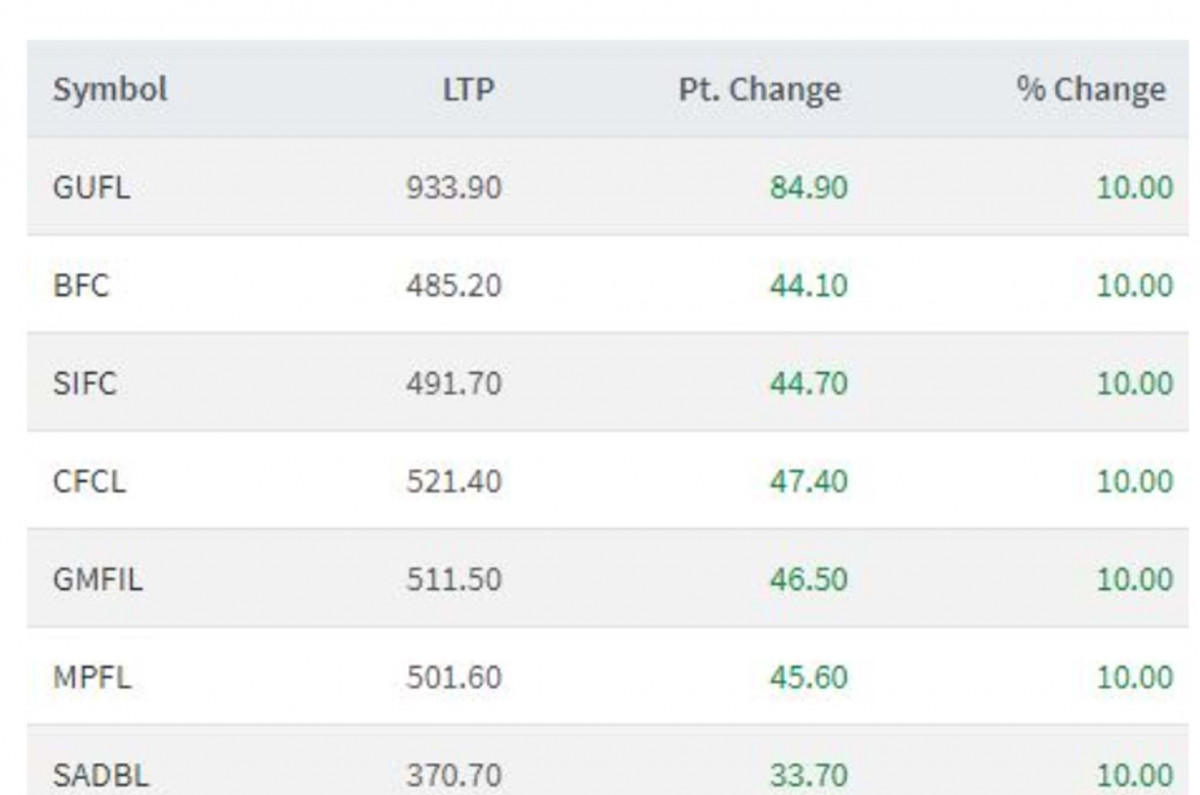
Task: Open the BFC stock symbol
Action: (81, 285)
